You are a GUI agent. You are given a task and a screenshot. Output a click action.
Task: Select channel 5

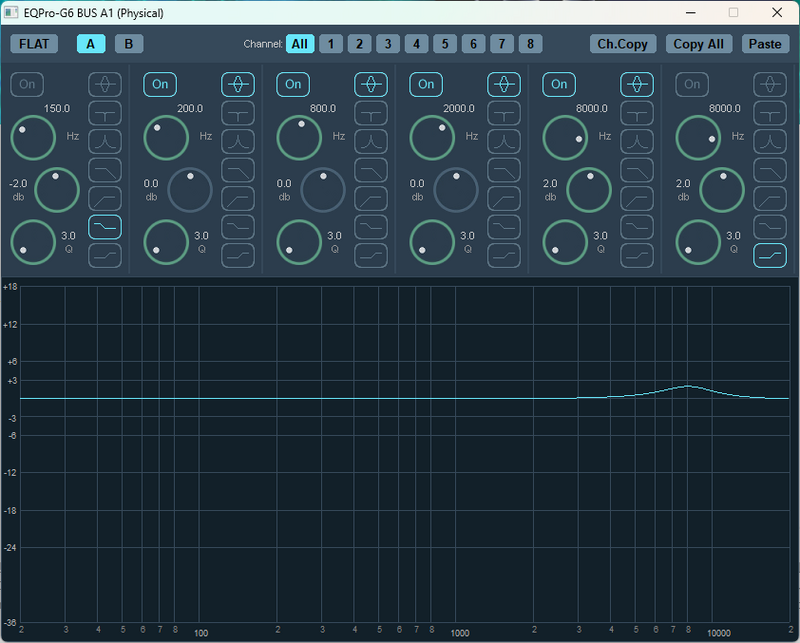click(445, 44)
